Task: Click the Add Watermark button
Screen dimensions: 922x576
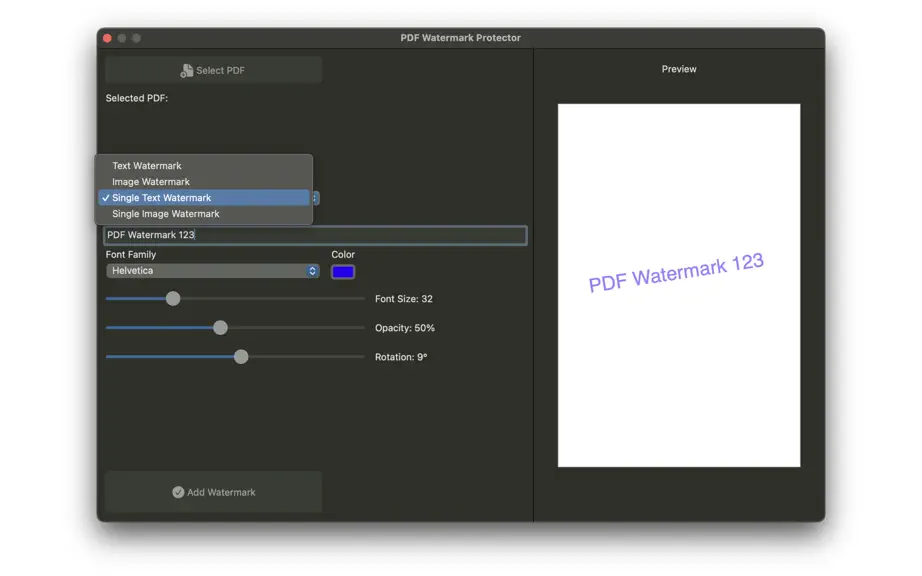Action: 213,492
